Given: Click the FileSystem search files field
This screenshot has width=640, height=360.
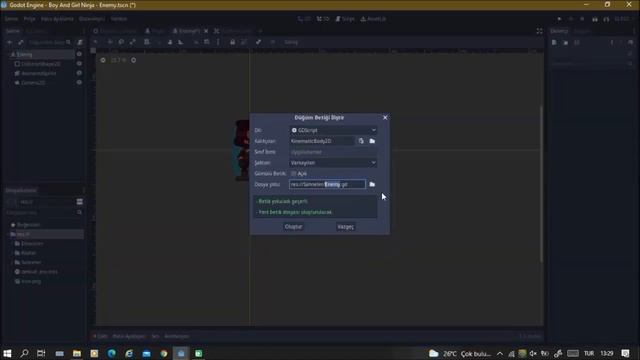Looking at the screenshot, I should pyautogui.click(x=44, y=213).
